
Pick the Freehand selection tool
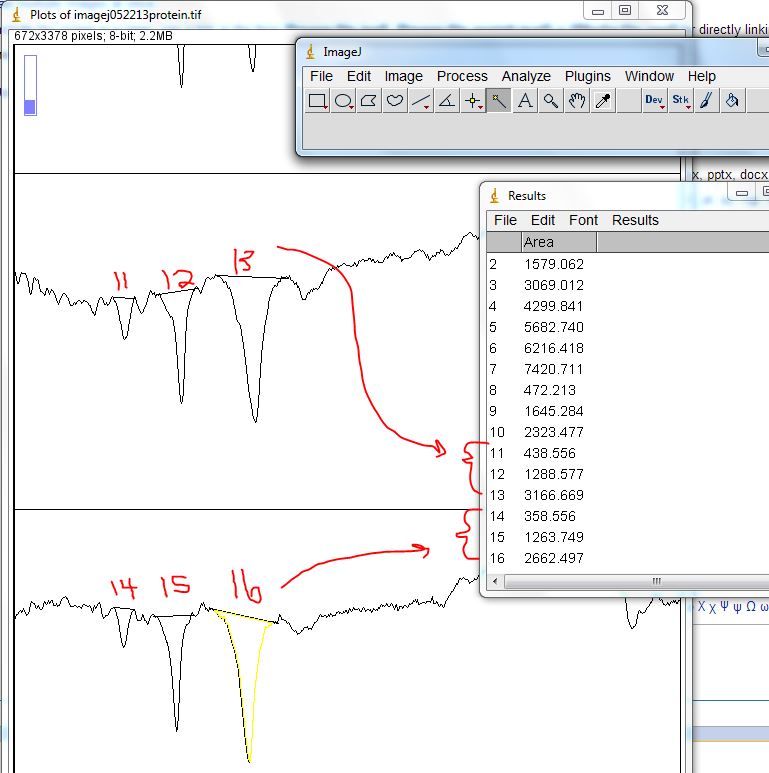coord(396,101)
